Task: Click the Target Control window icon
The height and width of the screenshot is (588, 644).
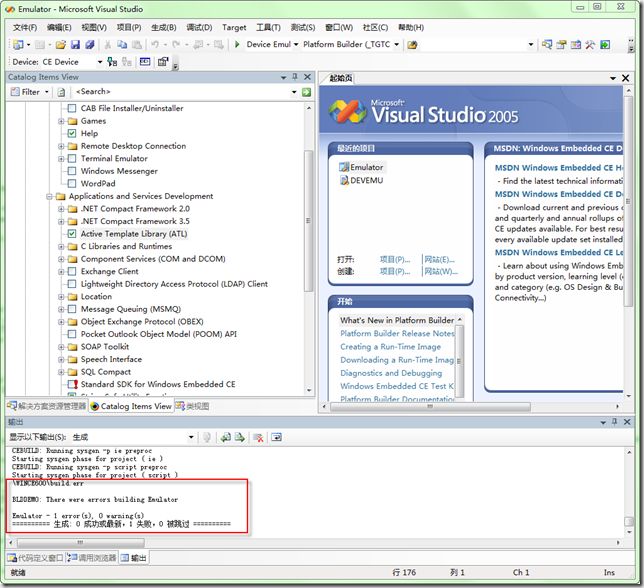Action: coord(145,62)
